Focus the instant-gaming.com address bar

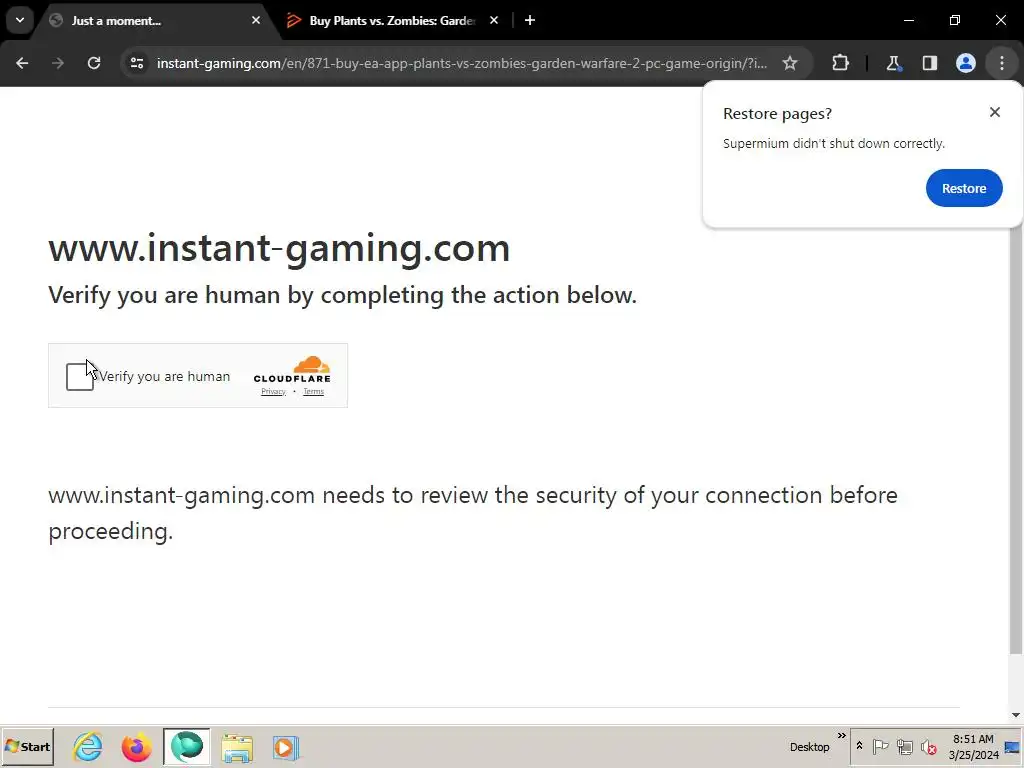pos(461,63)
